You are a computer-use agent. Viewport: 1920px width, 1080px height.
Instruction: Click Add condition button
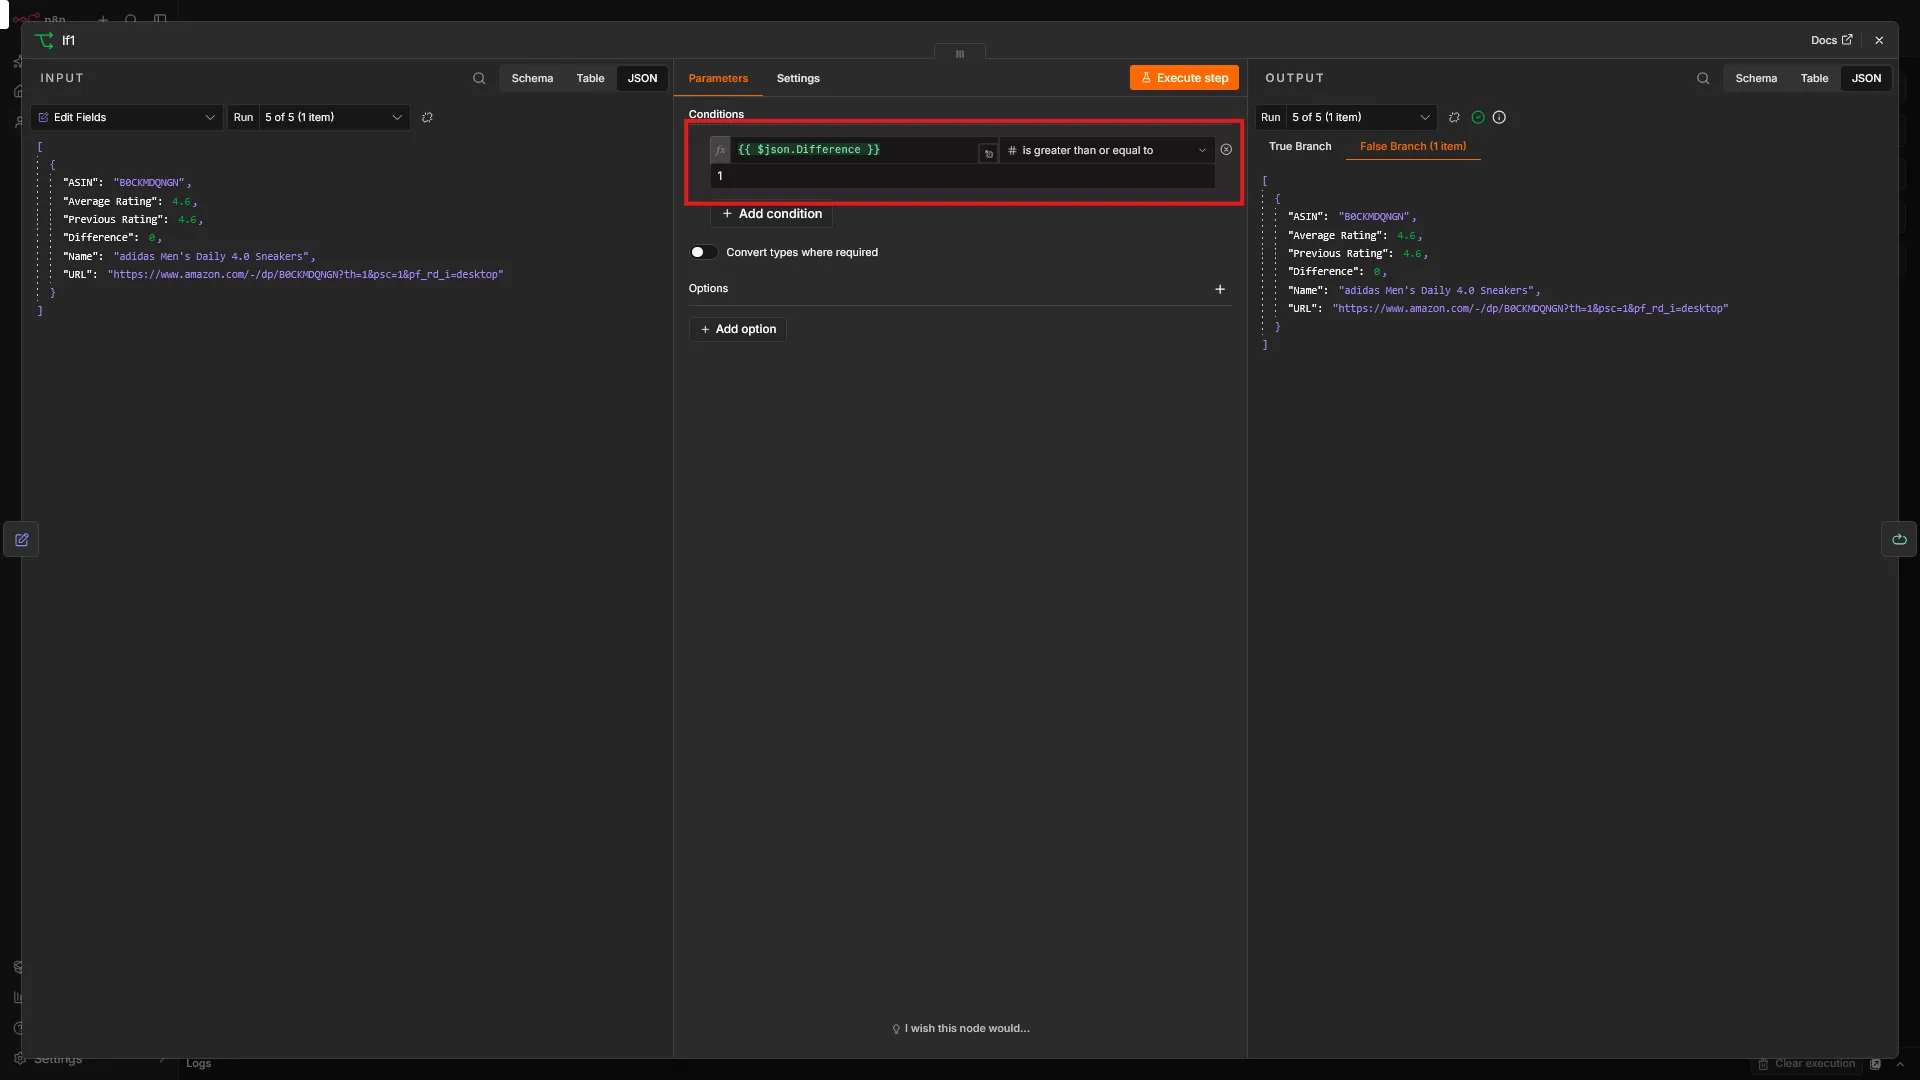pyautogui.click(x=772, y=214)
